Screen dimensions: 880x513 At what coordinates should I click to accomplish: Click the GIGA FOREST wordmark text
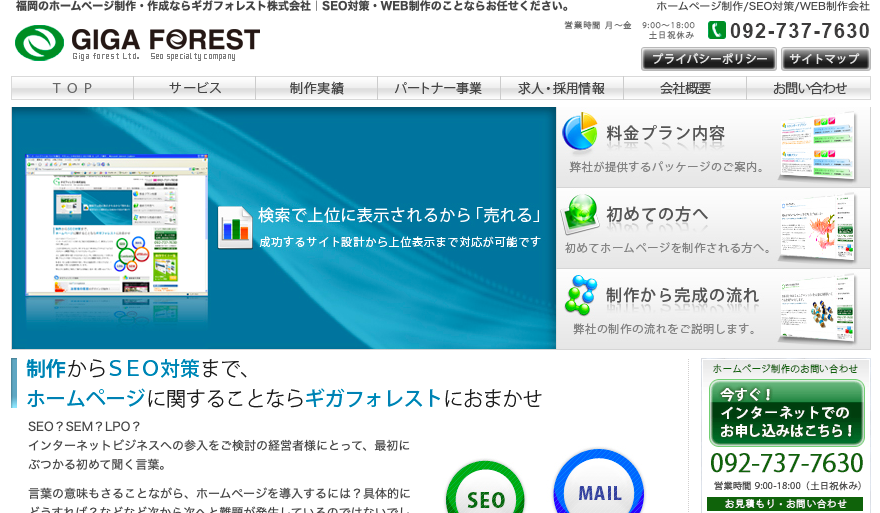coord(166,39)
